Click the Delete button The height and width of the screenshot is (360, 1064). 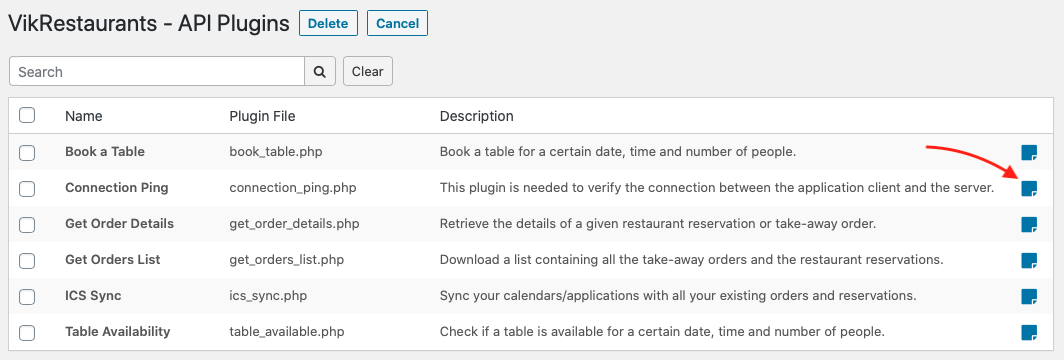(x=328, y=23)
